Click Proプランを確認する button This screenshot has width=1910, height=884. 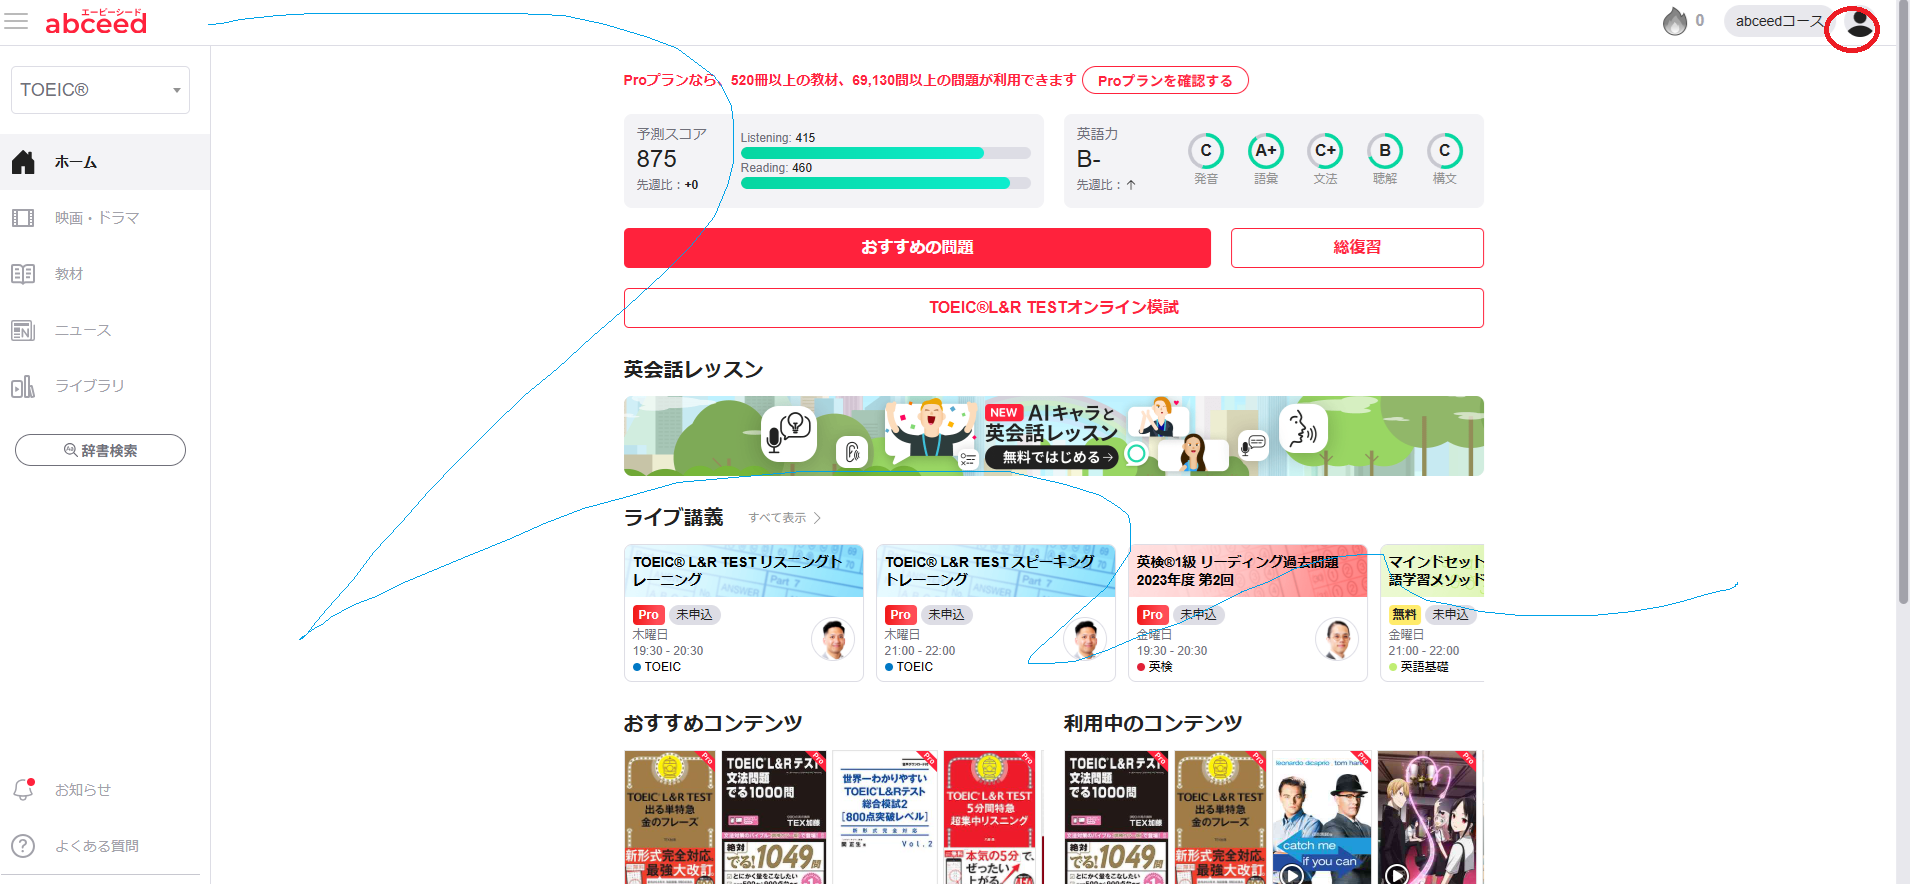click(1165, 80)
